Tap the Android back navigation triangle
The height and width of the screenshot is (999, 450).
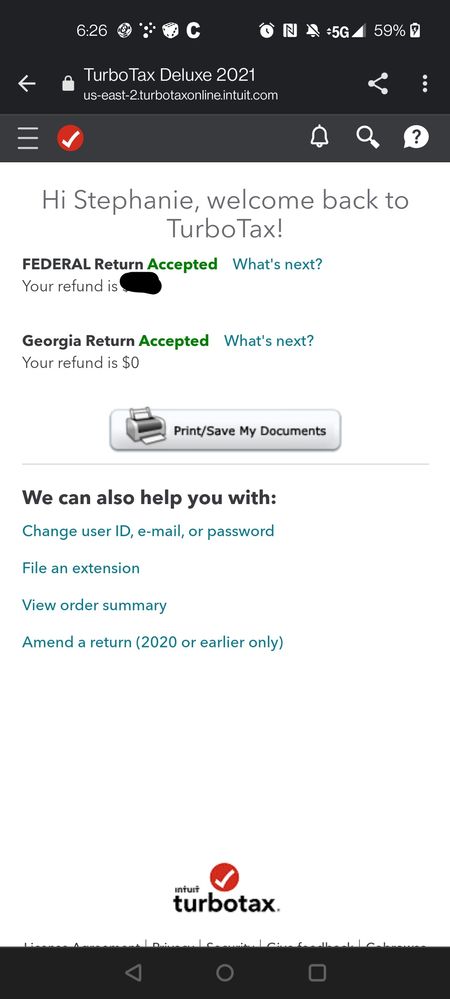tap(133, 972)
